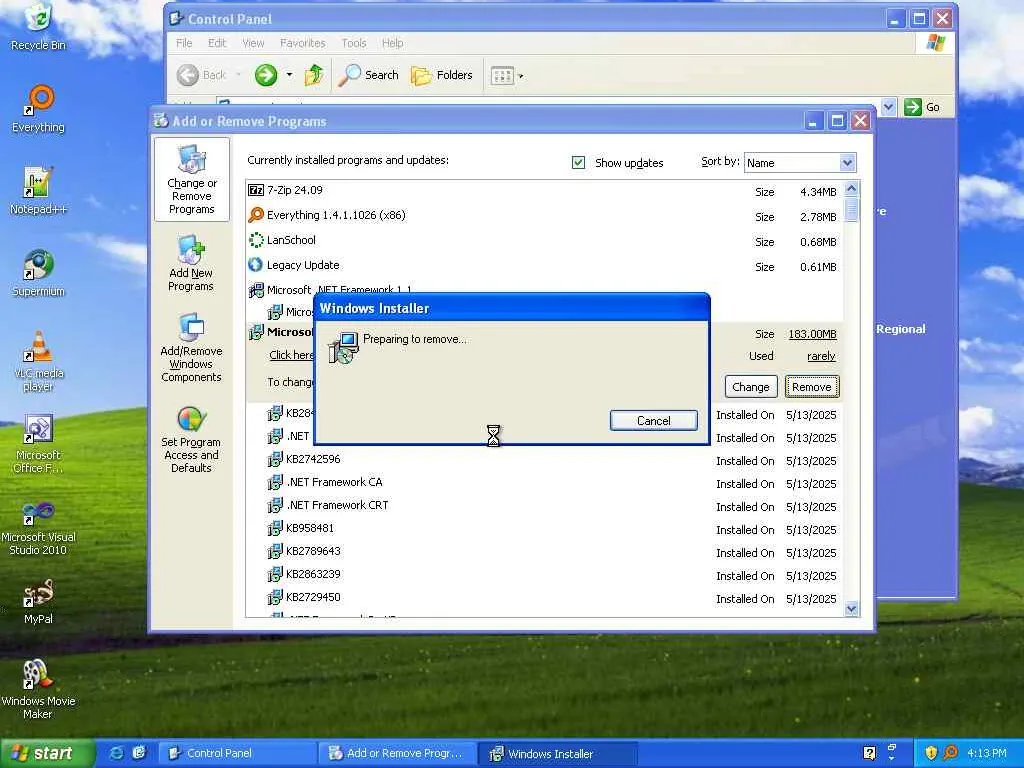Click Folders in the Control Panel toolbar

click(441, 75)
